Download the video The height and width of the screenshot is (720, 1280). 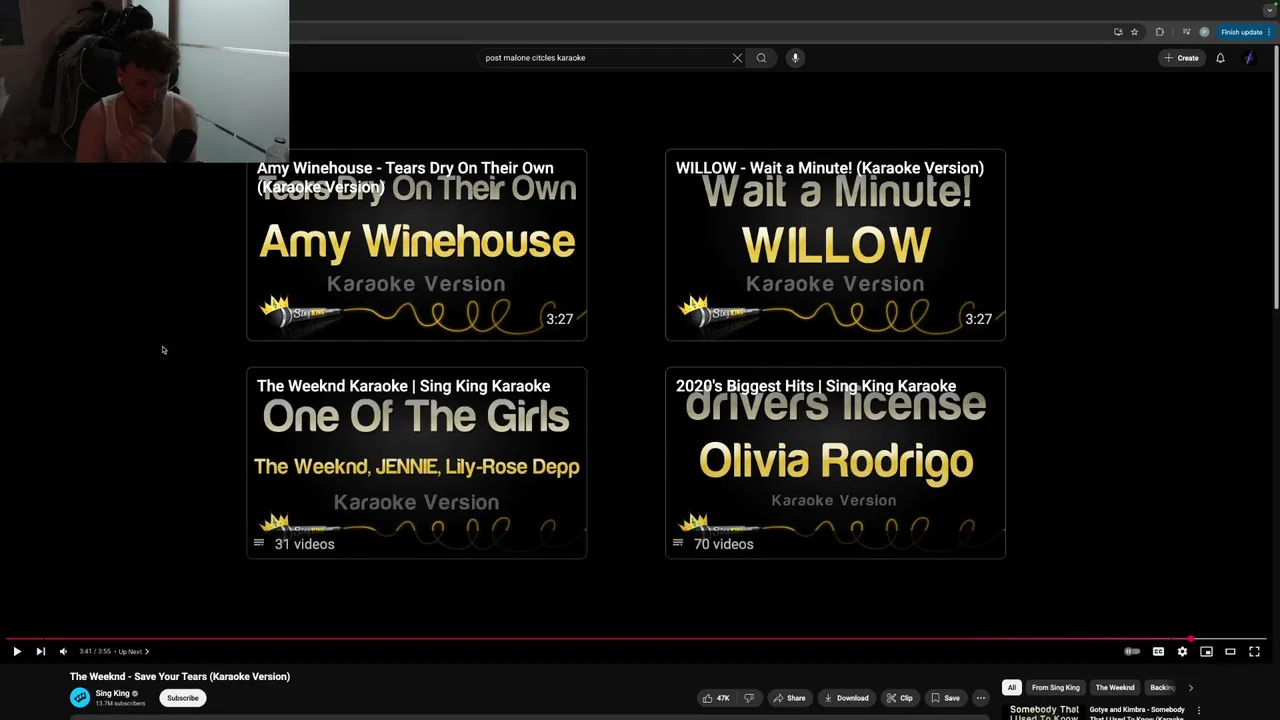pos(846,698)
